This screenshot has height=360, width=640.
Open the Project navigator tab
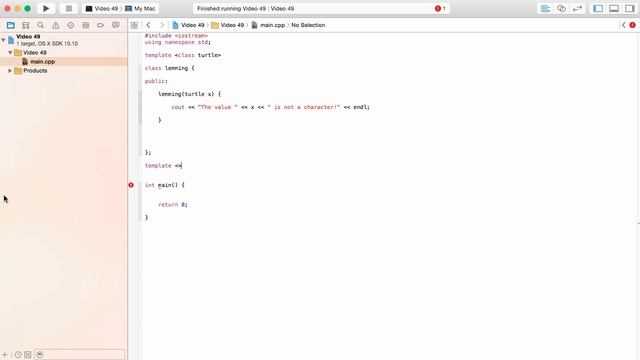pos(11,25)
